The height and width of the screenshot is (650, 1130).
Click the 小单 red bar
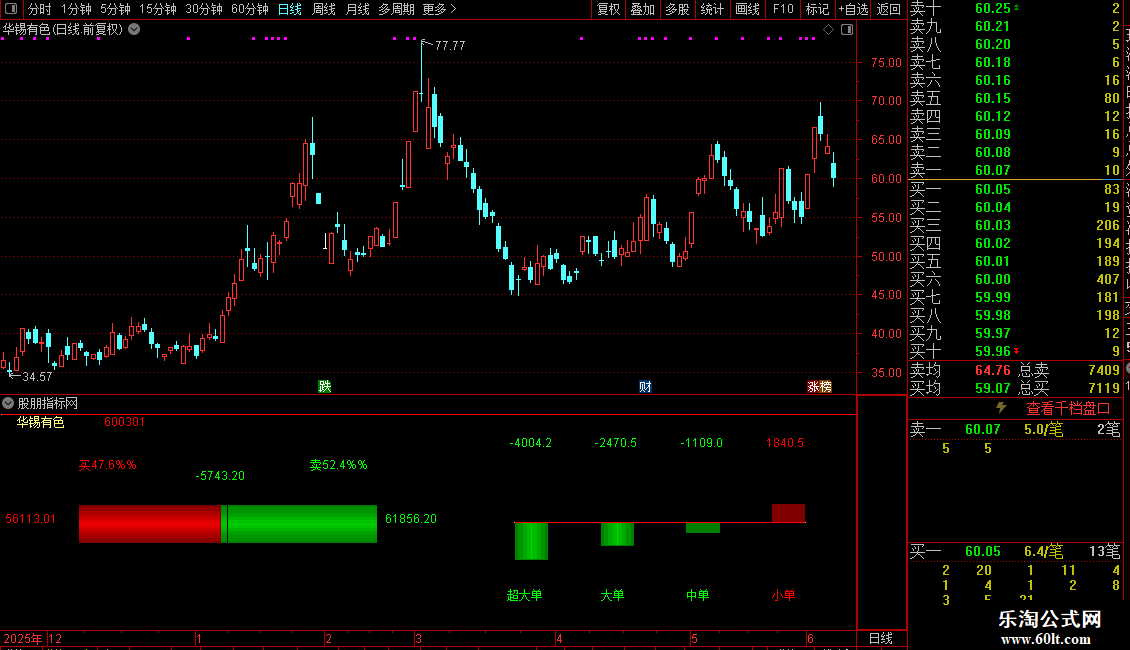coord(788,513)
